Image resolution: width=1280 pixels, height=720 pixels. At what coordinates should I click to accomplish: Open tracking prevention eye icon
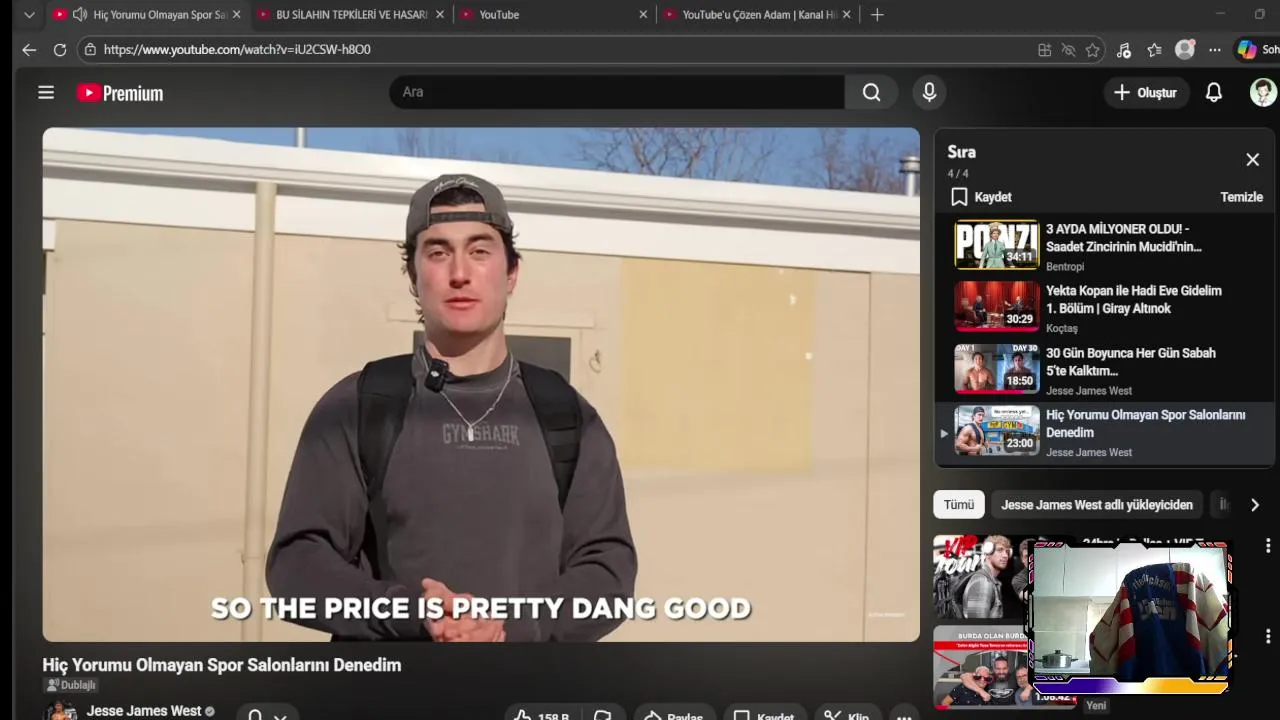coord(1069,50)
